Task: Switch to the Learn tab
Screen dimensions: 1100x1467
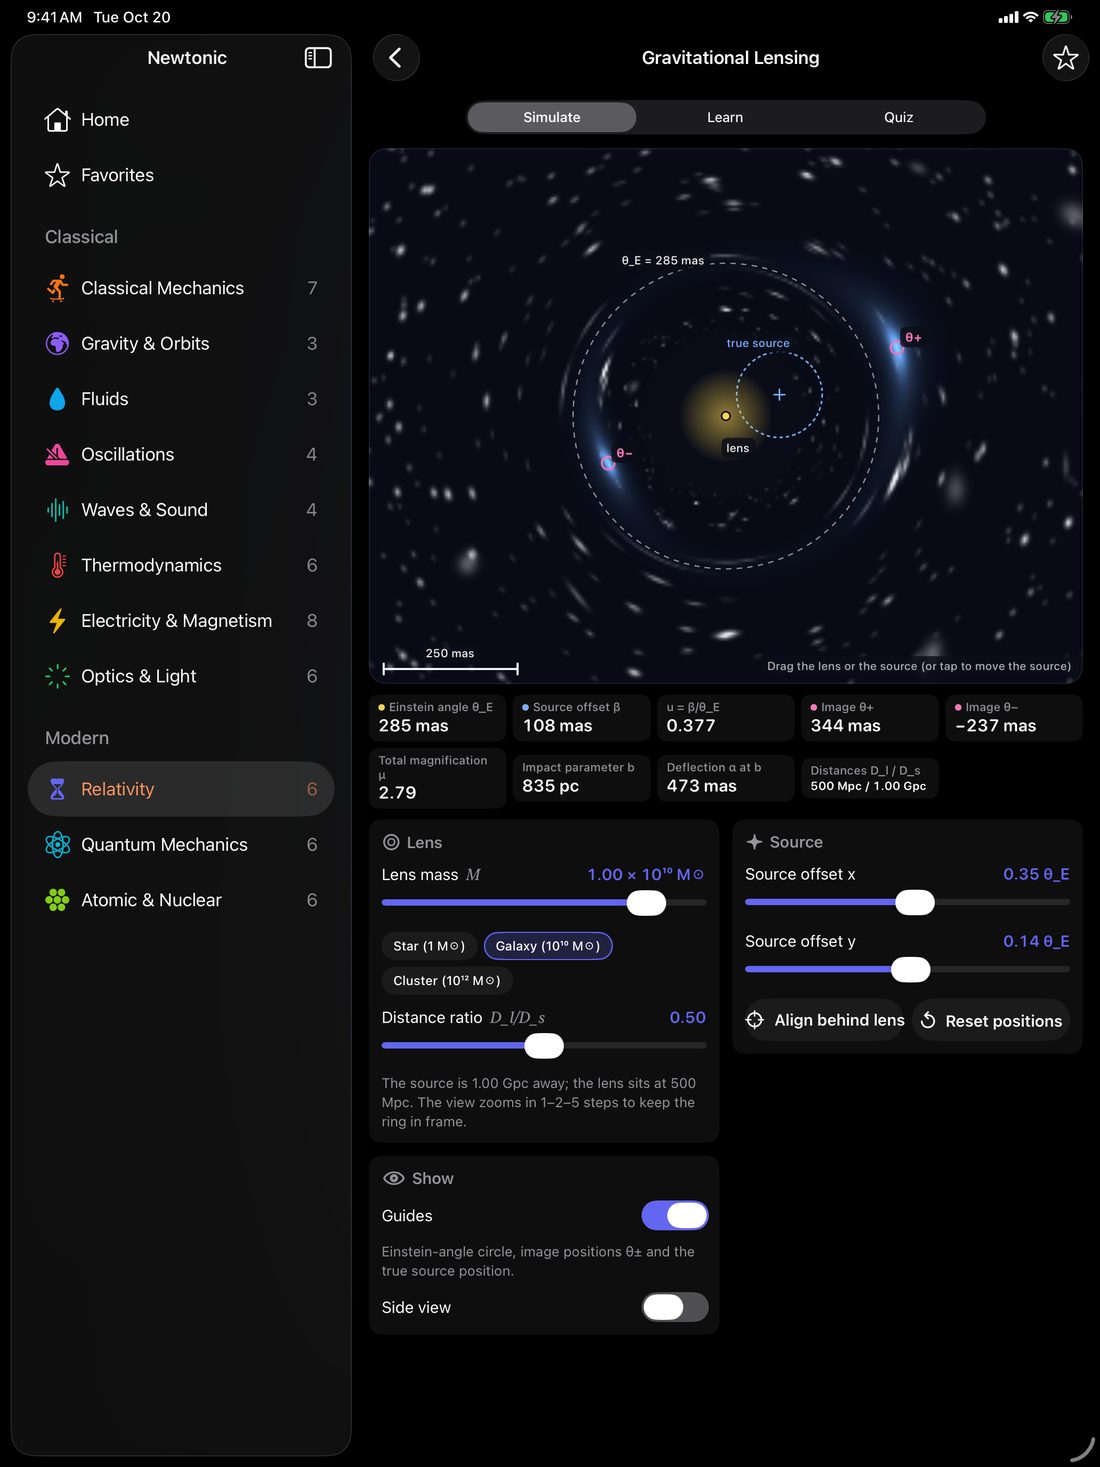Action: [725, 117]
